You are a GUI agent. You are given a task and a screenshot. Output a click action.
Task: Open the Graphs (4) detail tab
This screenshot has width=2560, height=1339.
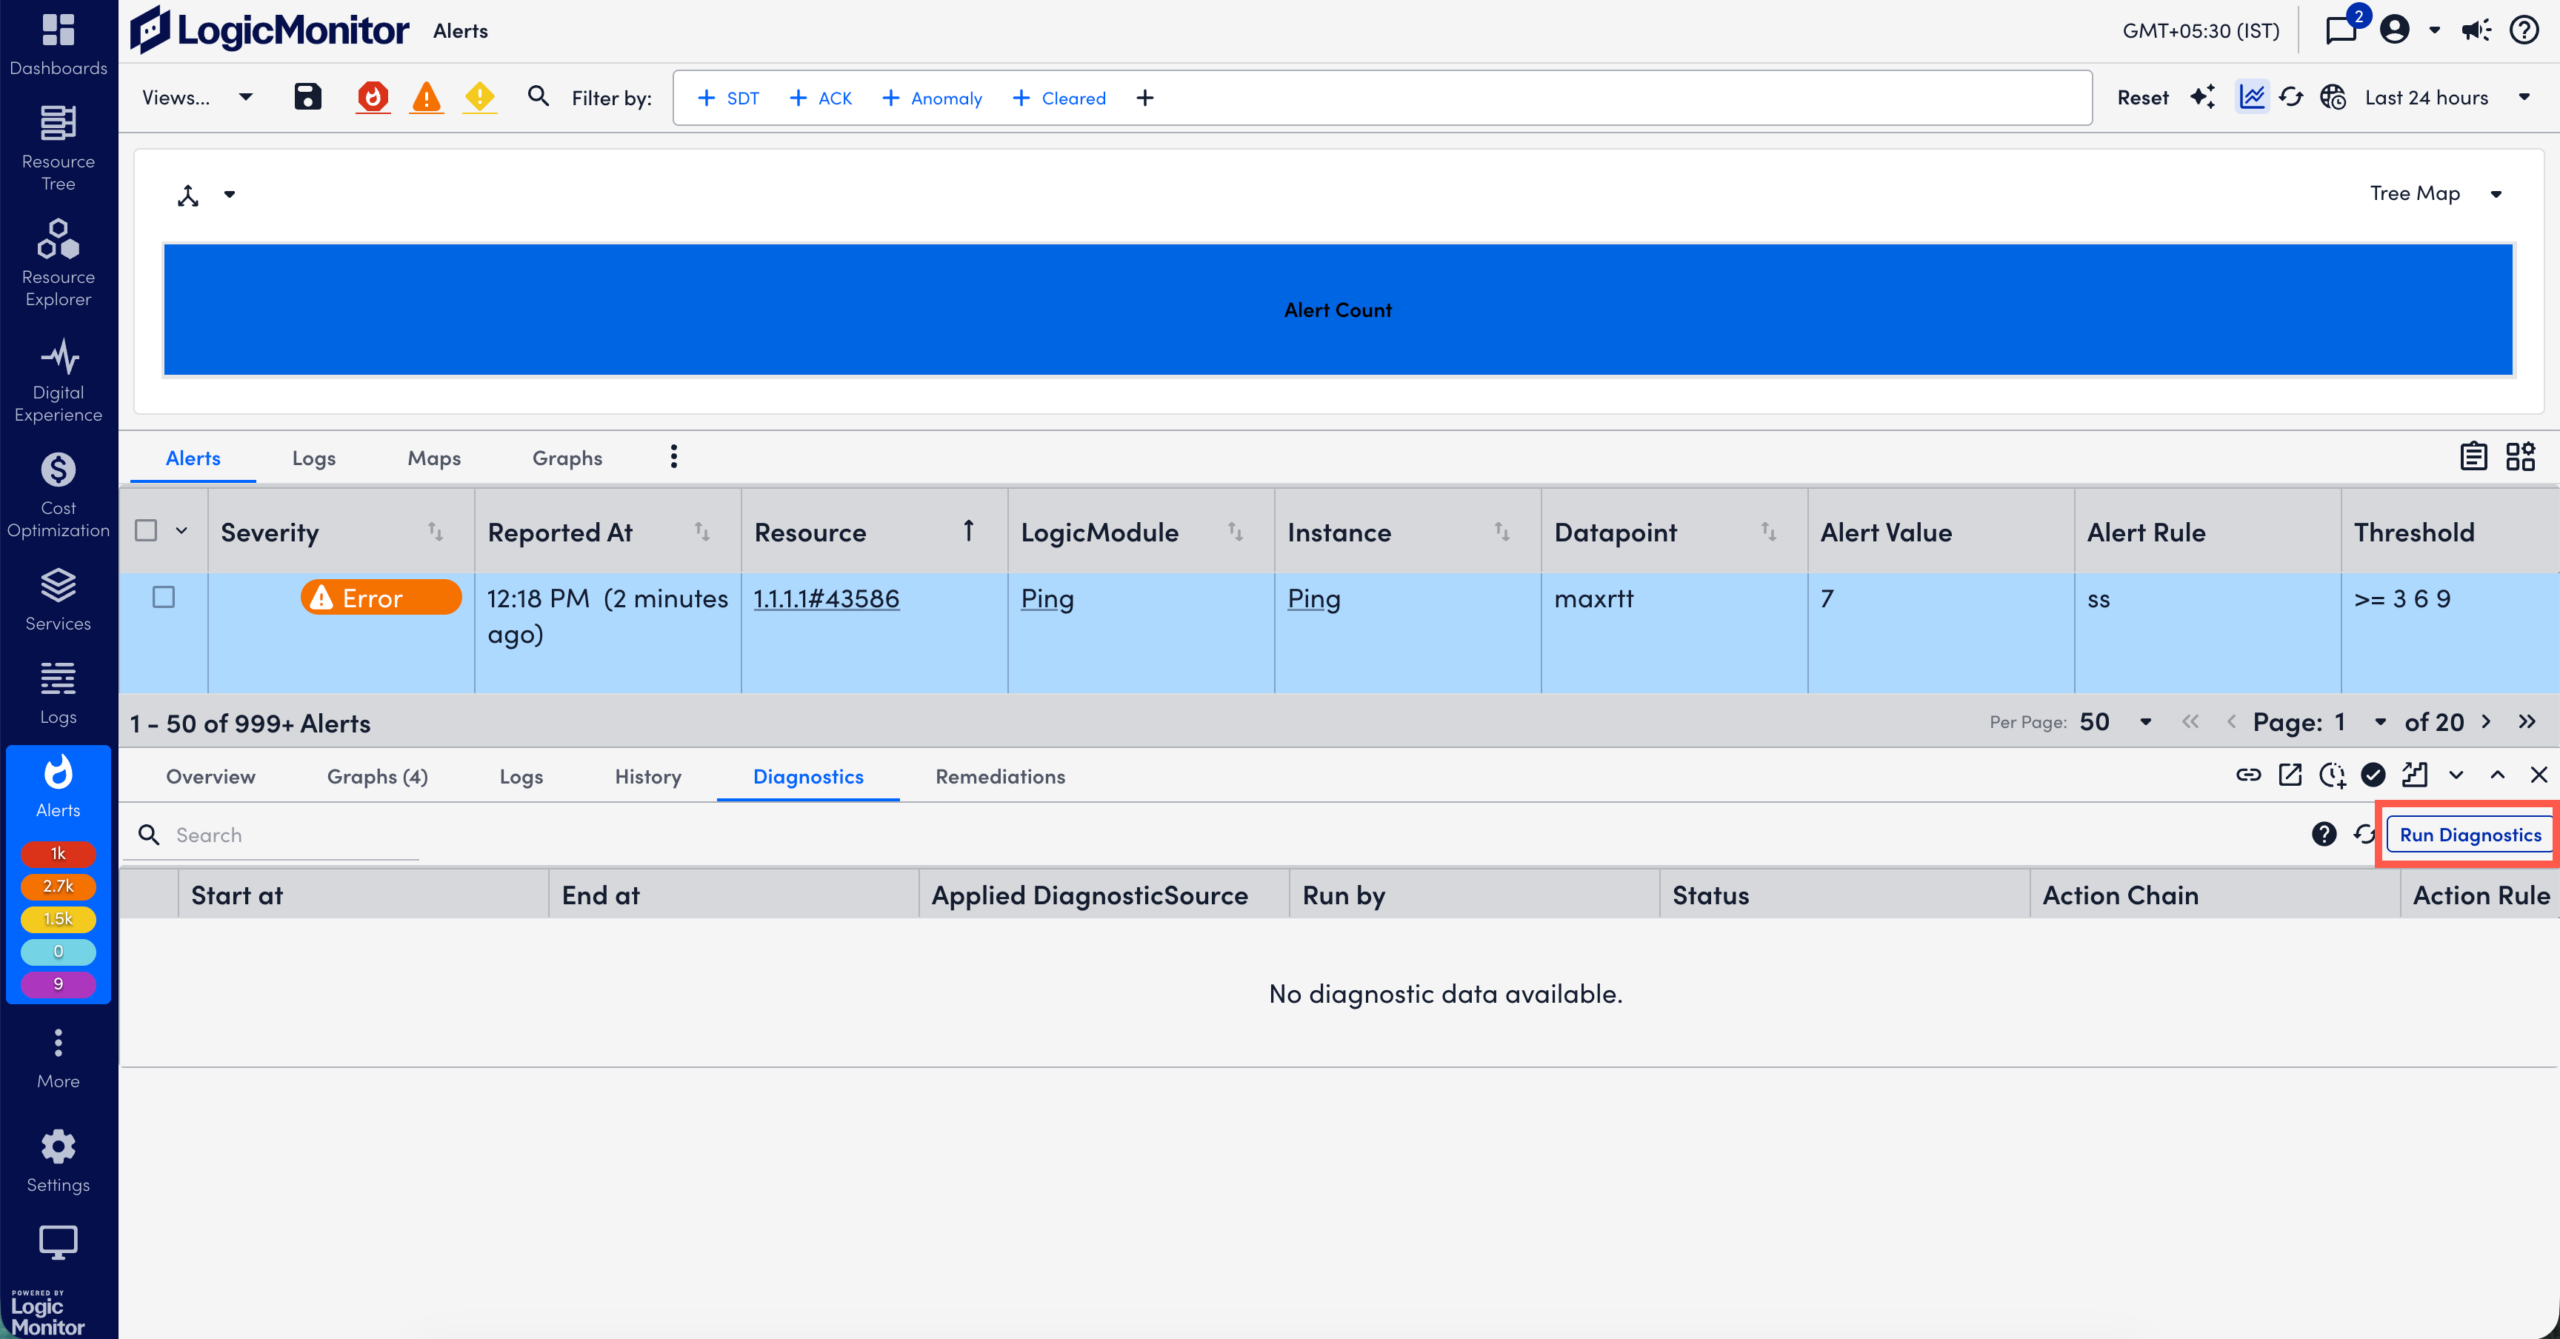[x=377, y=776]
